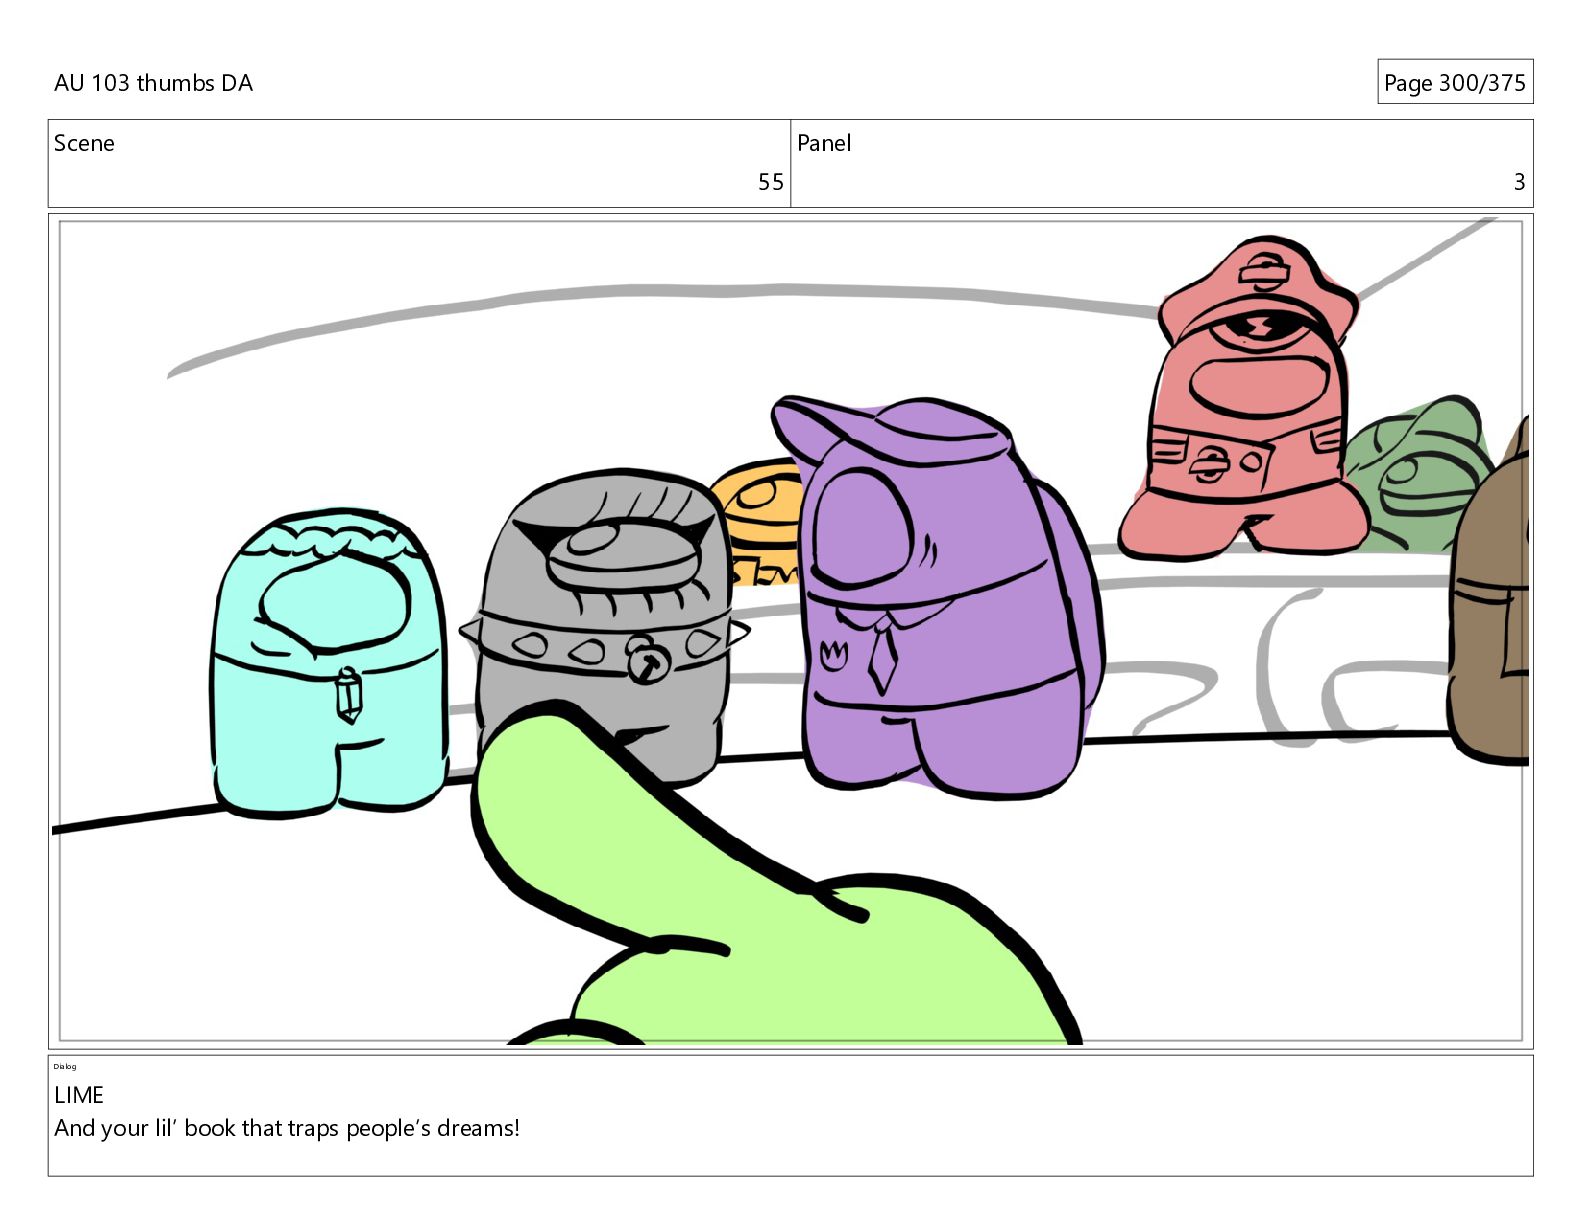The height and width of the screenshot is (1224, 1584).
Task: Click the 'Scene' label
Action: pos(84,143)
